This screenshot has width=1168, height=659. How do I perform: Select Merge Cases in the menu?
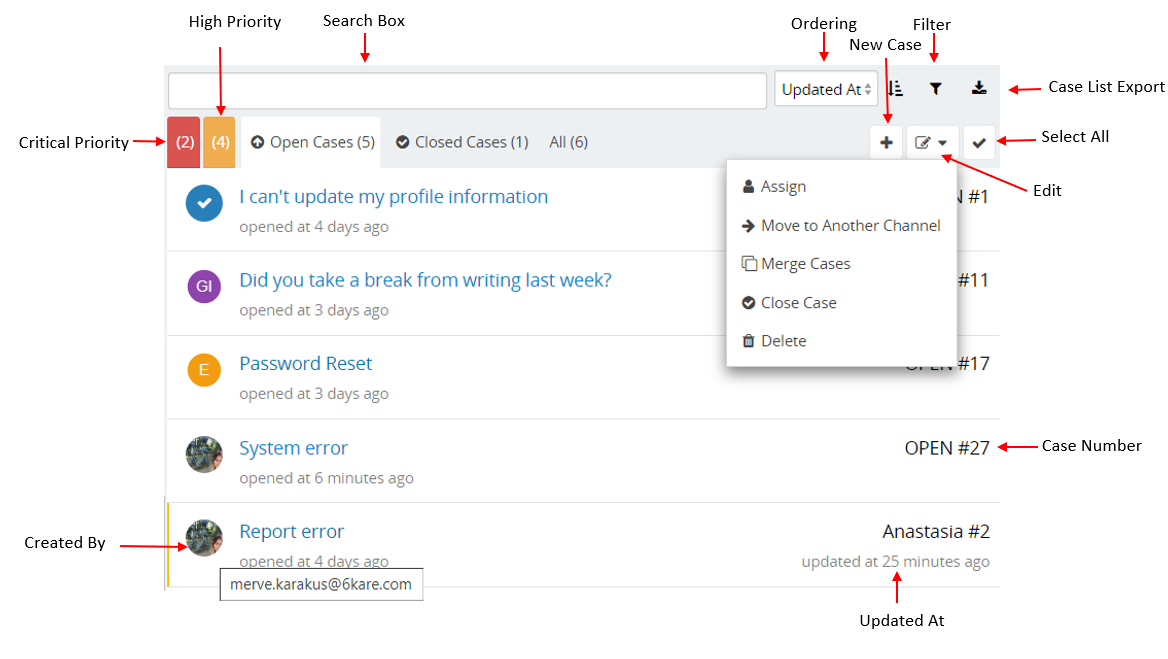point(805,264)
